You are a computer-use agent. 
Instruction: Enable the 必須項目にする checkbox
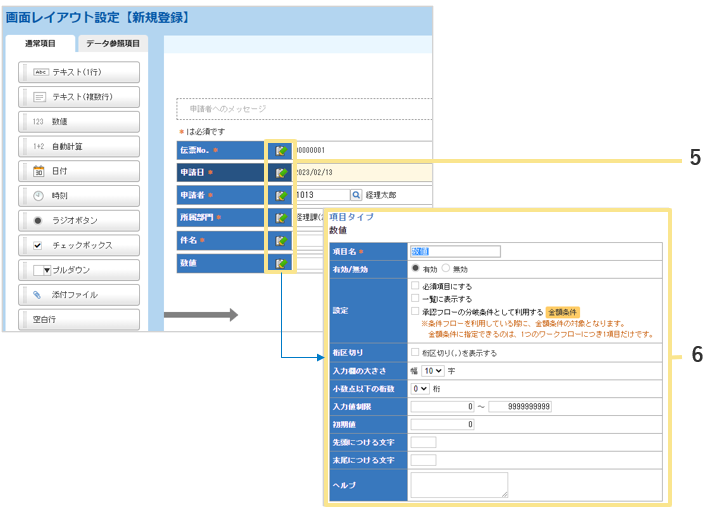click(x=415, y=286)
